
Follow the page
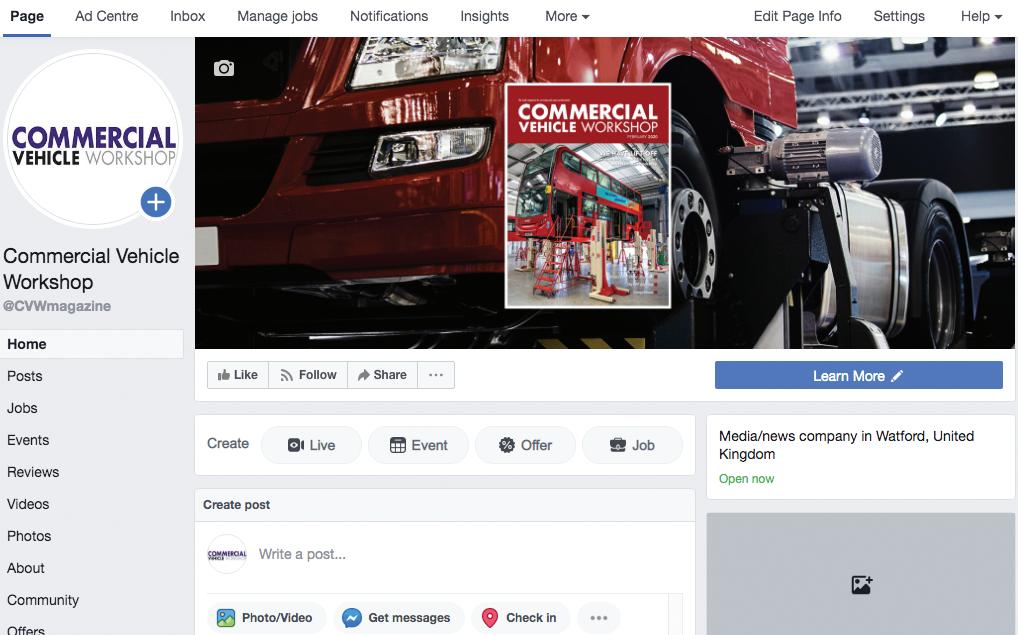(308, 375)
